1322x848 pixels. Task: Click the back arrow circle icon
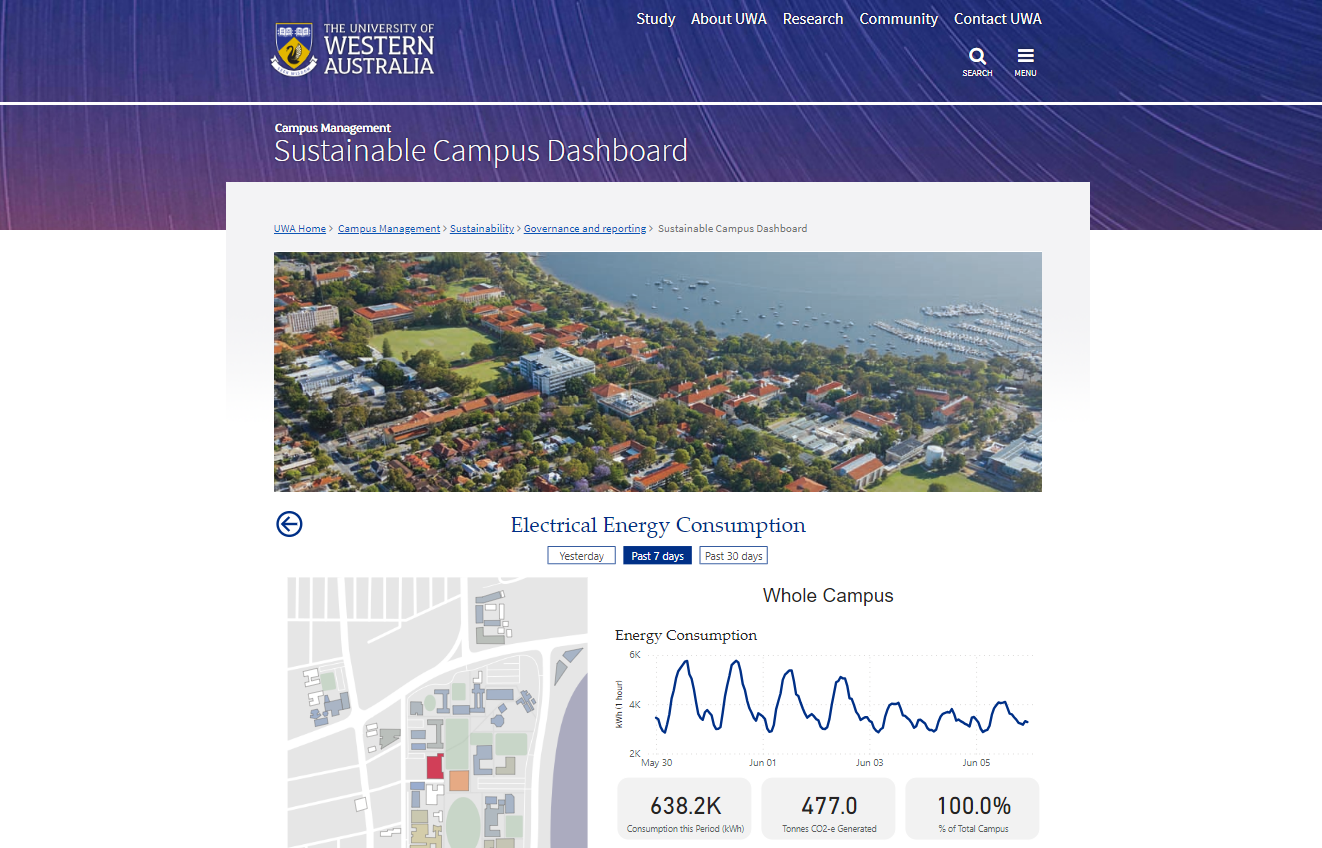pos(289,524)
